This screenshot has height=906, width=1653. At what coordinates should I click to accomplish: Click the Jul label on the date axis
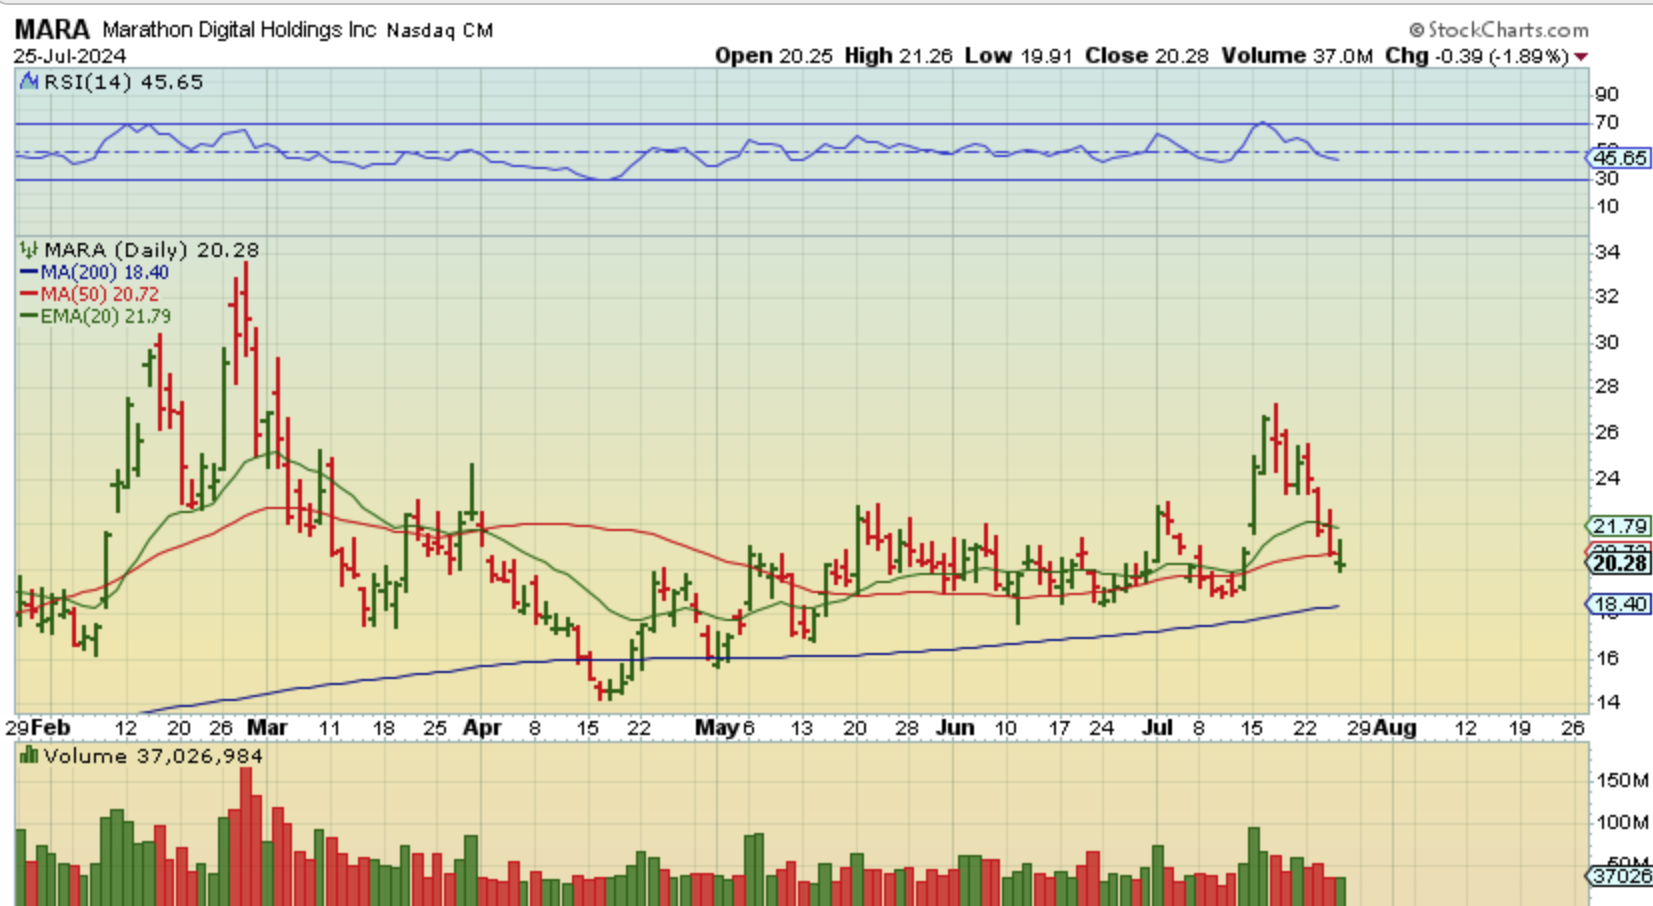(1157, 728)
